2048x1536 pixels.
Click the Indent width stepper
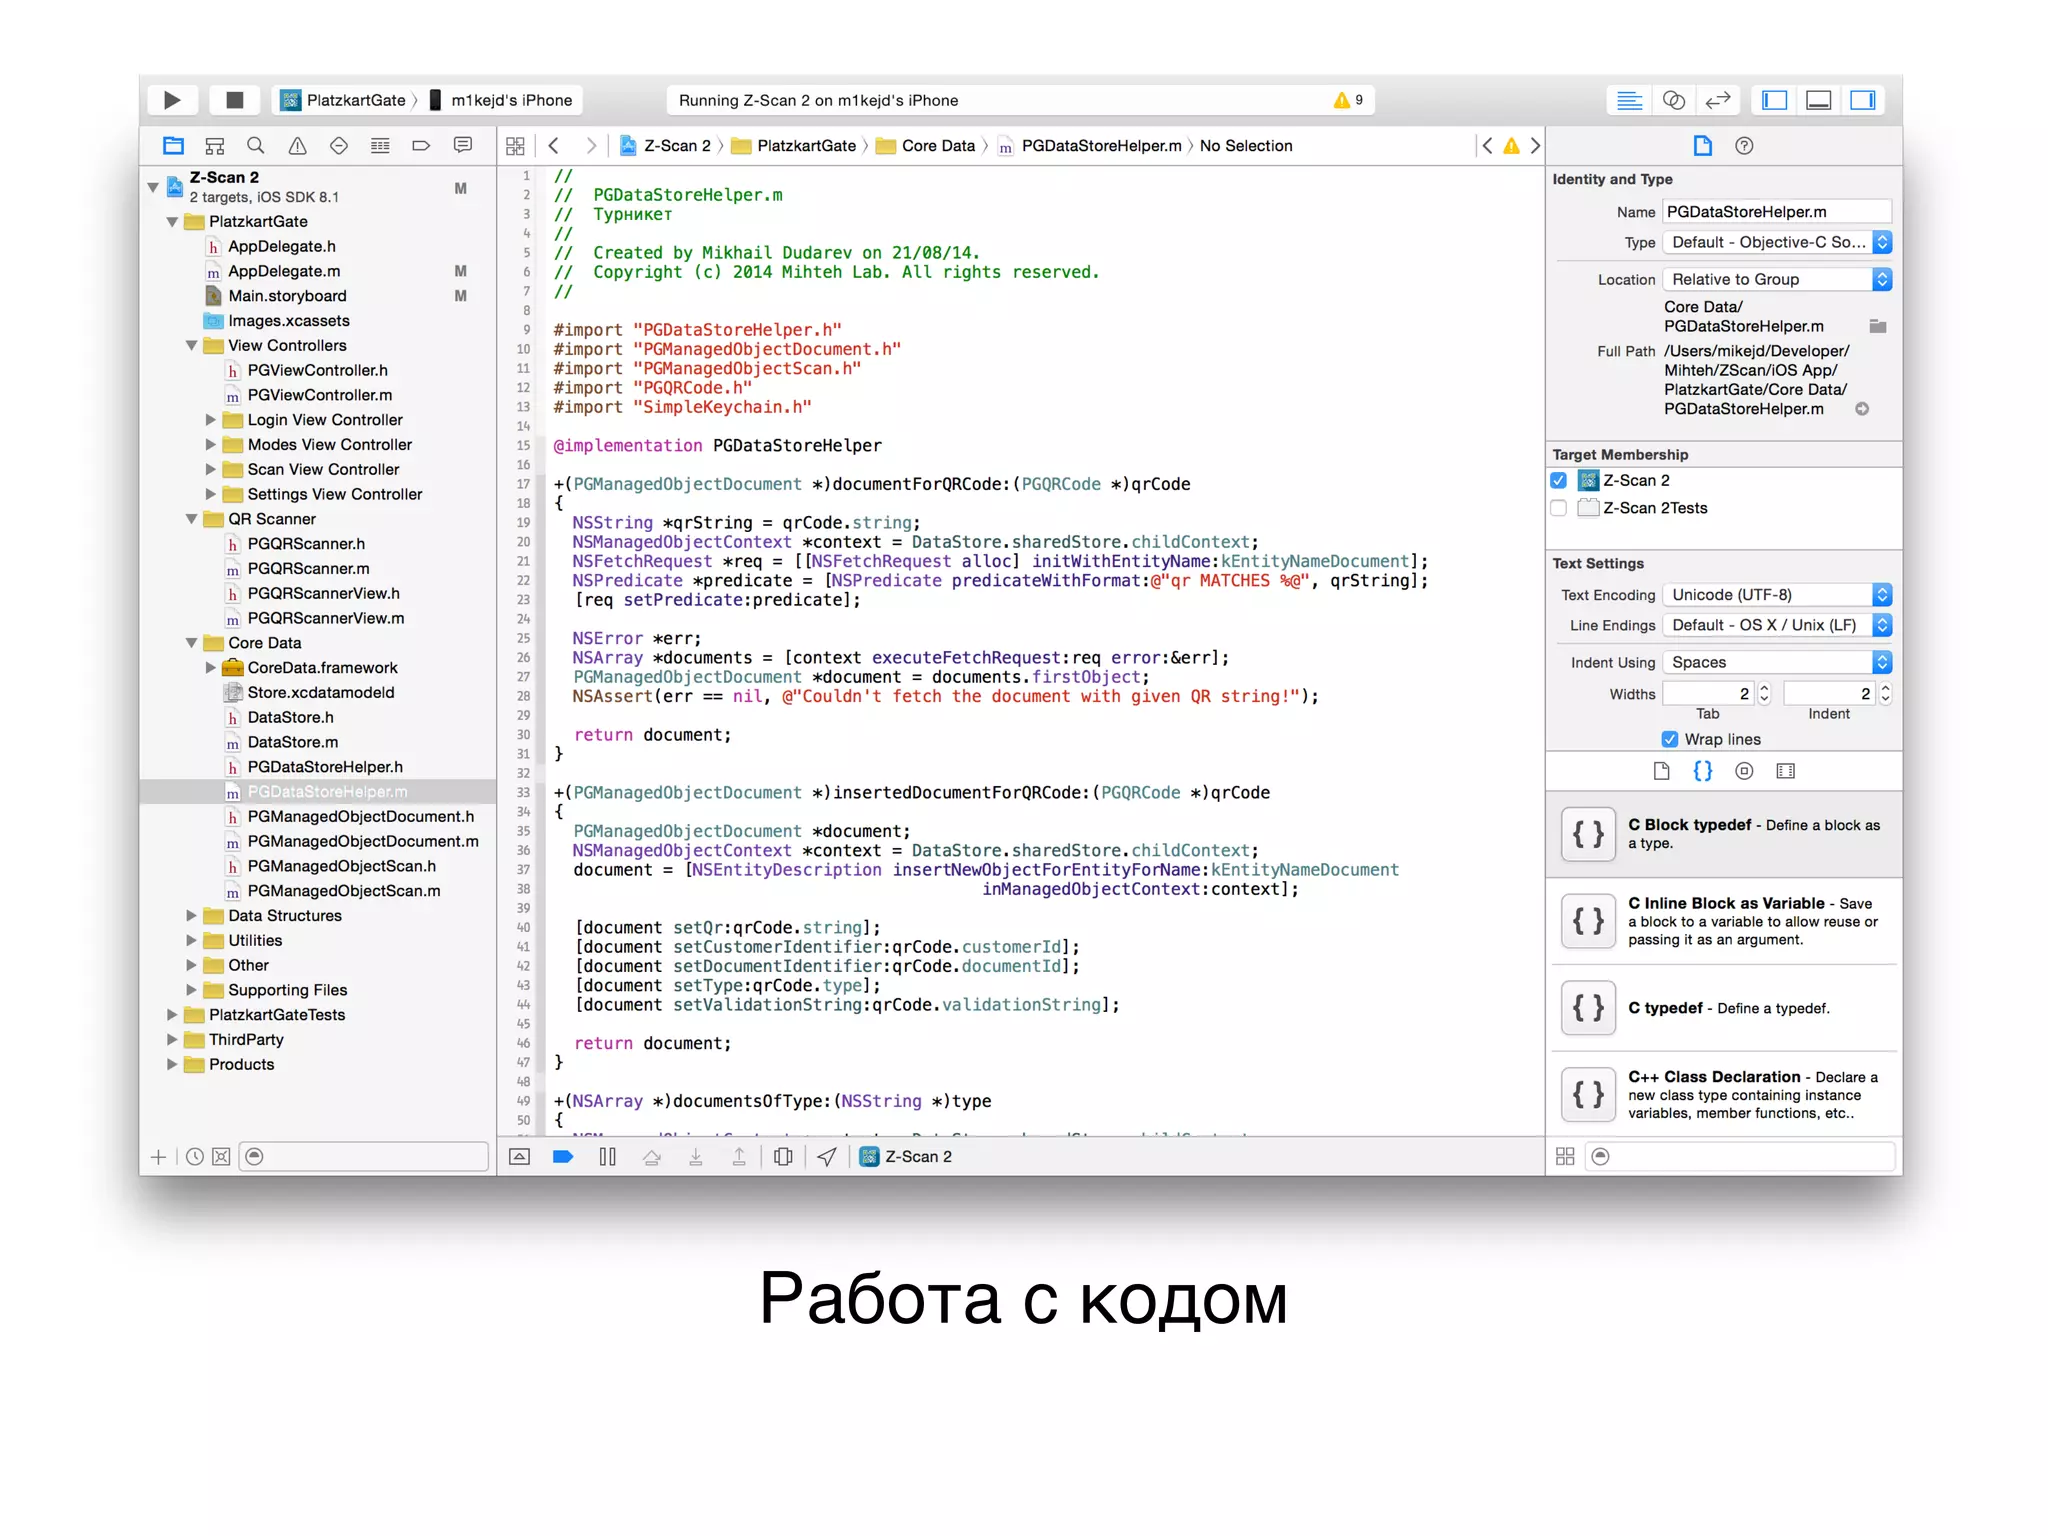[x=1885, y=693]
